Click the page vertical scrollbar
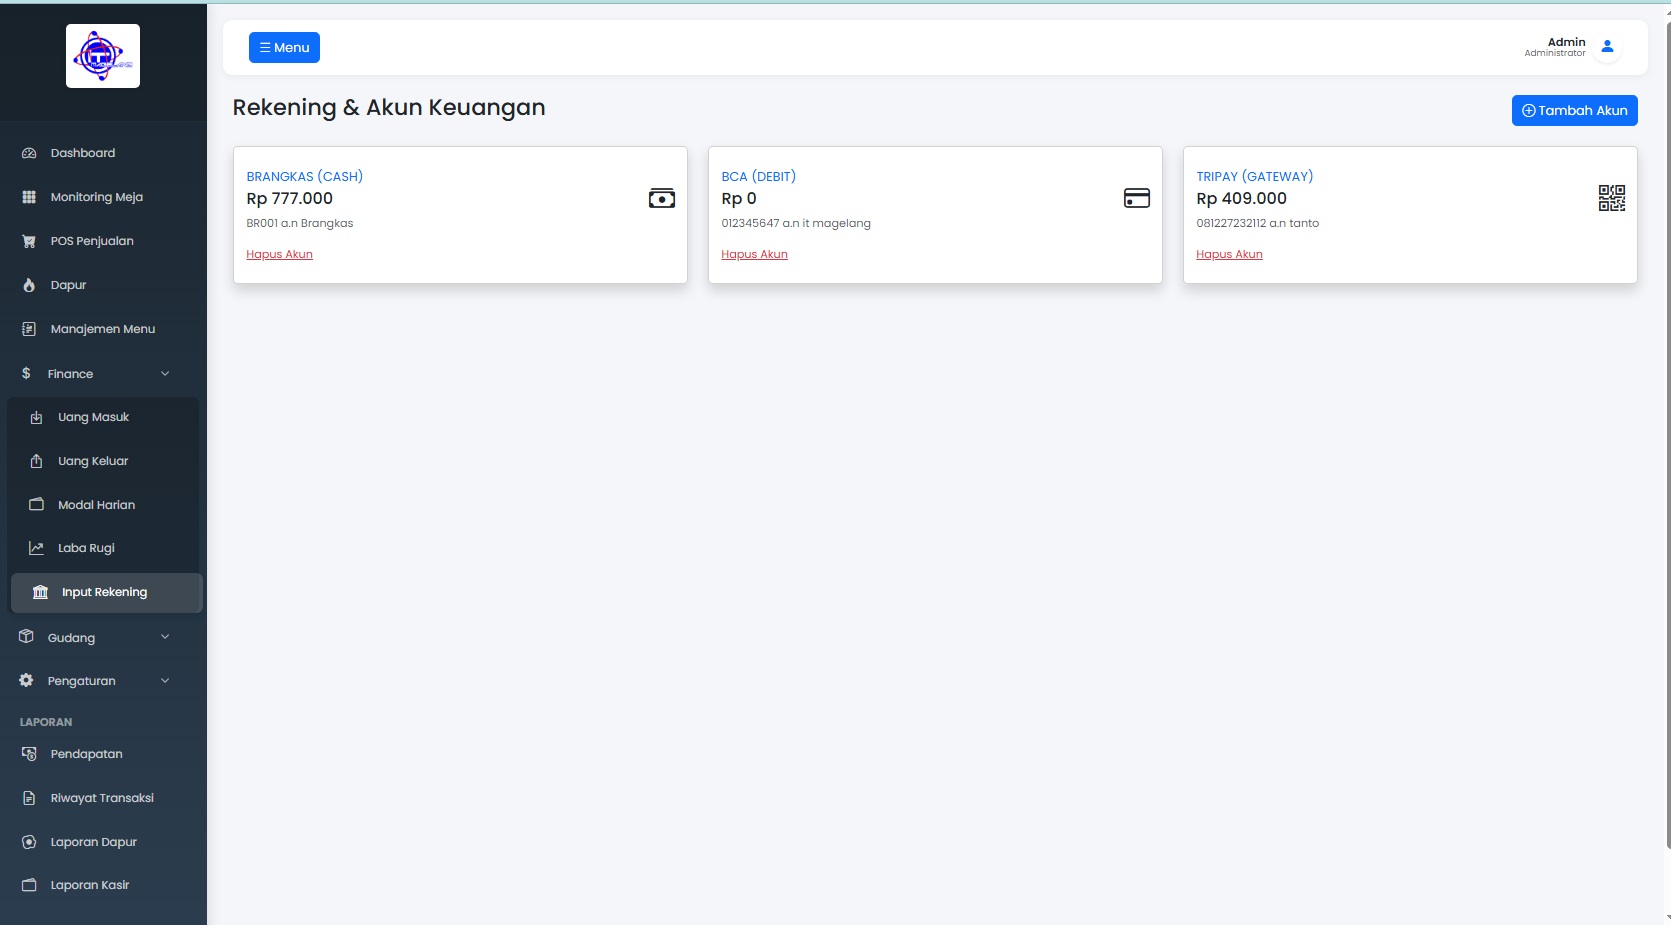1671x925 pixels. pos(1667,435)
